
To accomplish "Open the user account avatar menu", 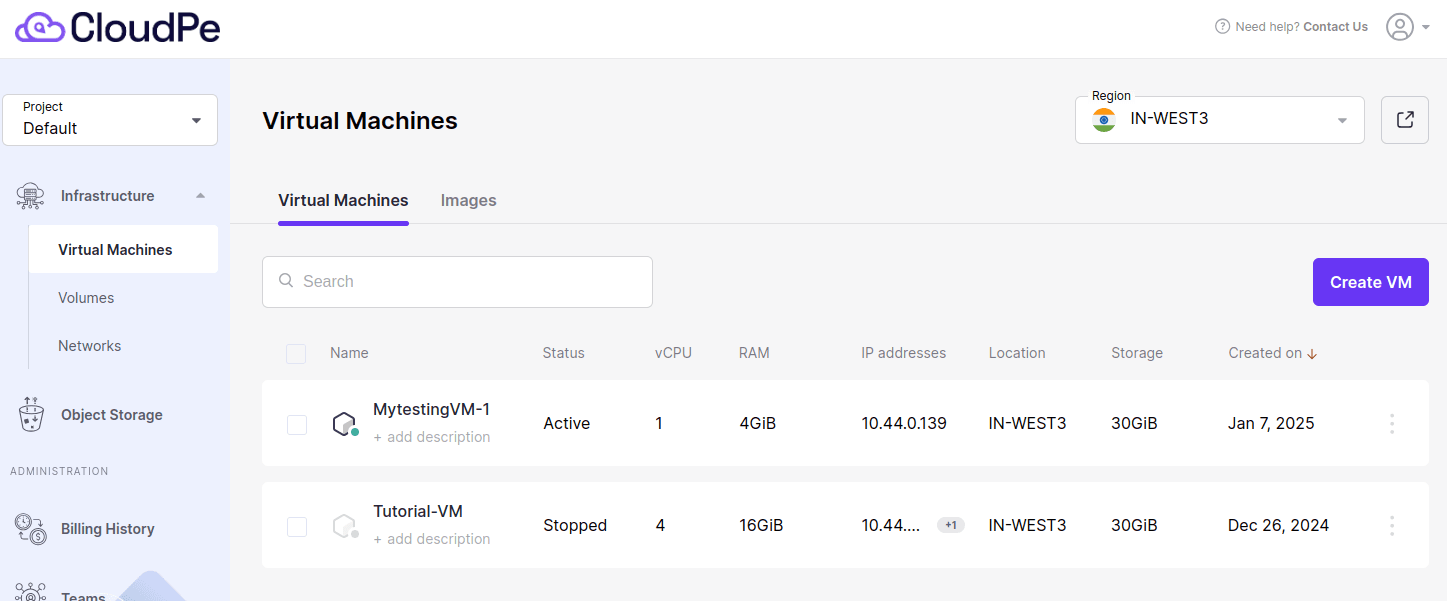I will [1400, 27].
